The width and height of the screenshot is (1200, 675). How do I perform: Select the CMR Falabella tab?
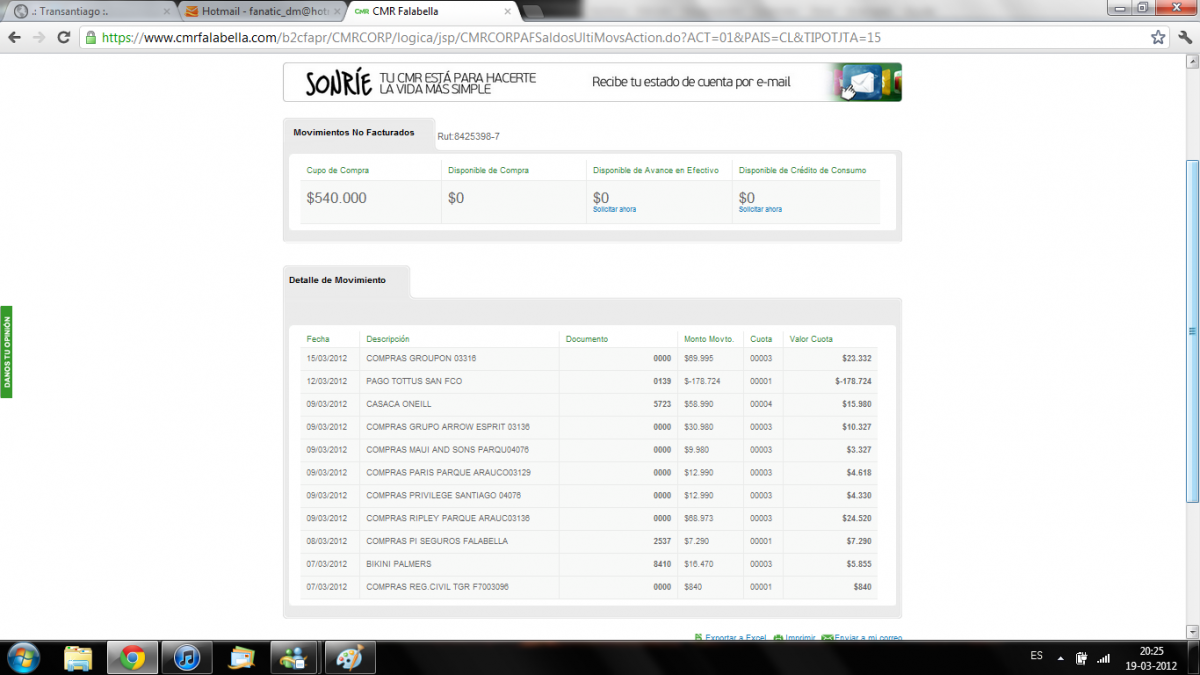coord(434,12)
